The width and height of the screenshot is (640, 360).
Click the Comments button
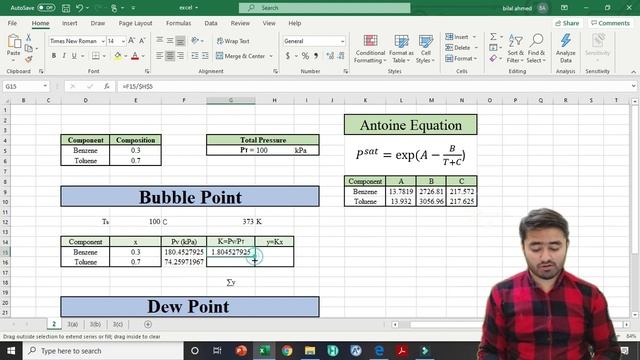pyautogui.click(x=610, y=23)
